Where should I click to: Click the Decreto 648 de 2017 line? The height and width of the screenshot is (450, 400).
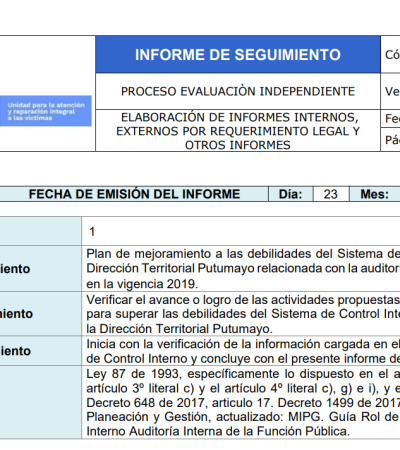[x=243, y=403]
